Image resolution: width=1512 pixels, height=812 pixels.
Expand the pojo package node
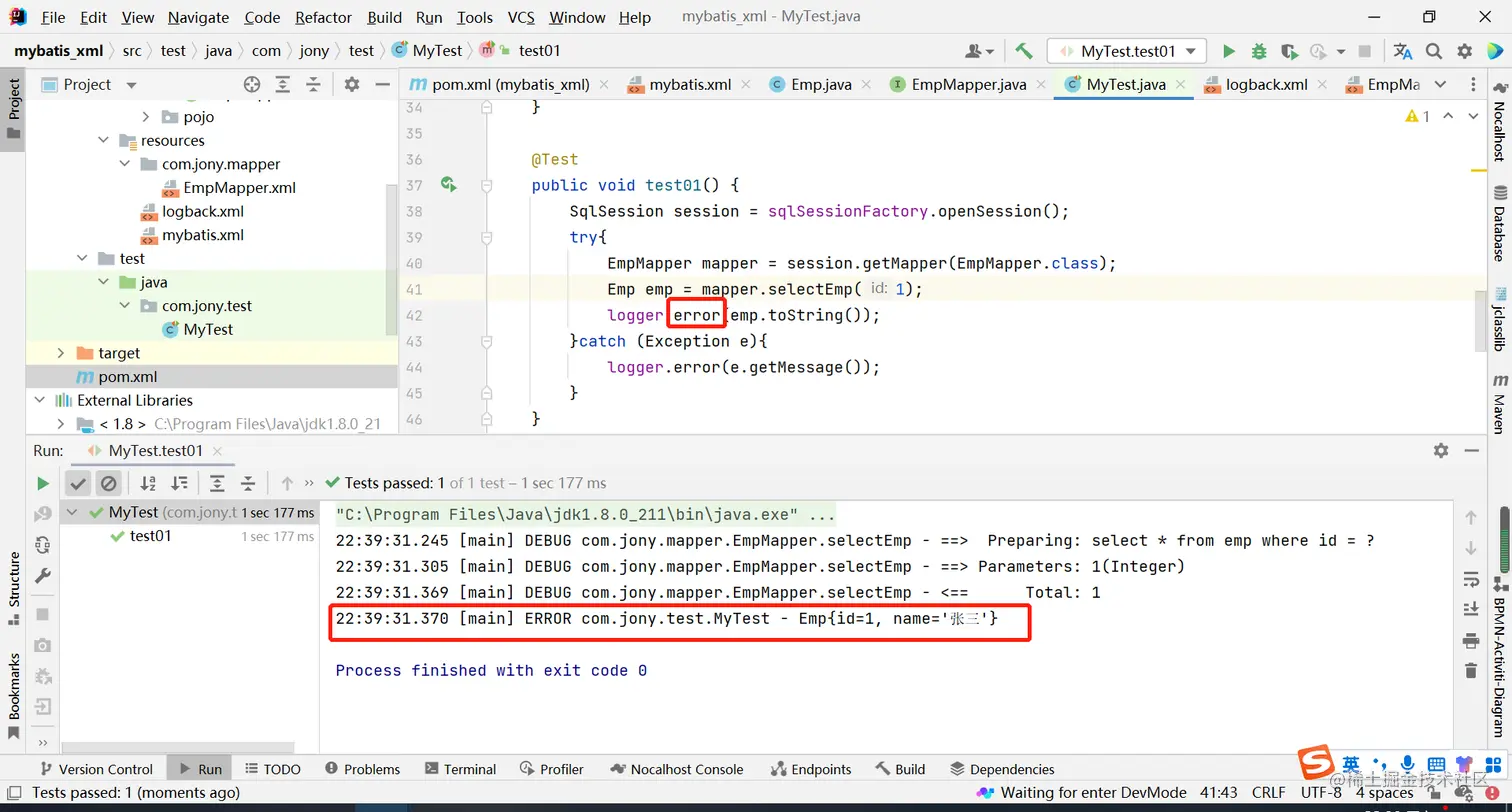(x=146, y=116)
